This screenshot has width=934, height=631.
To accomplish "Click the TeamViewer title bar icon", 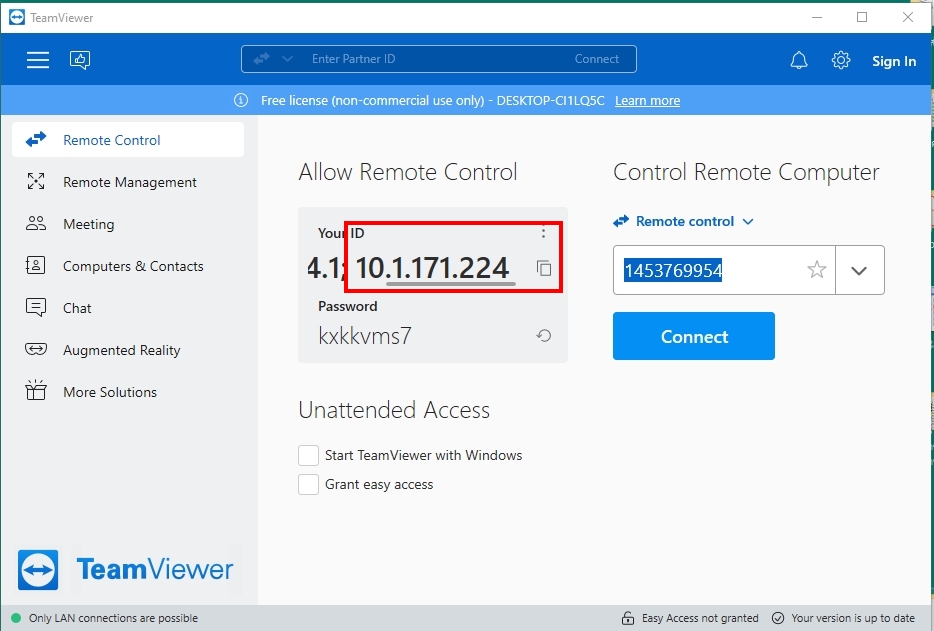I will [17, 17].
